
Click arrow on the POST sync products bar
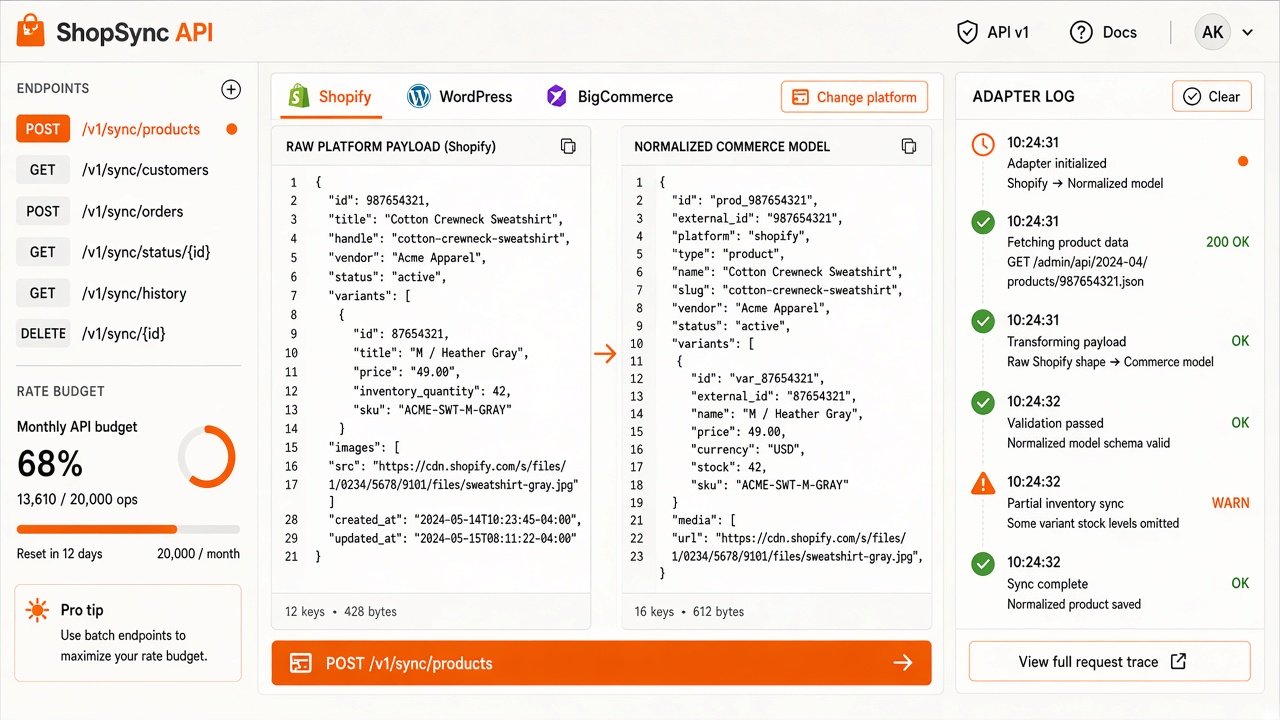tap(903, 663)
